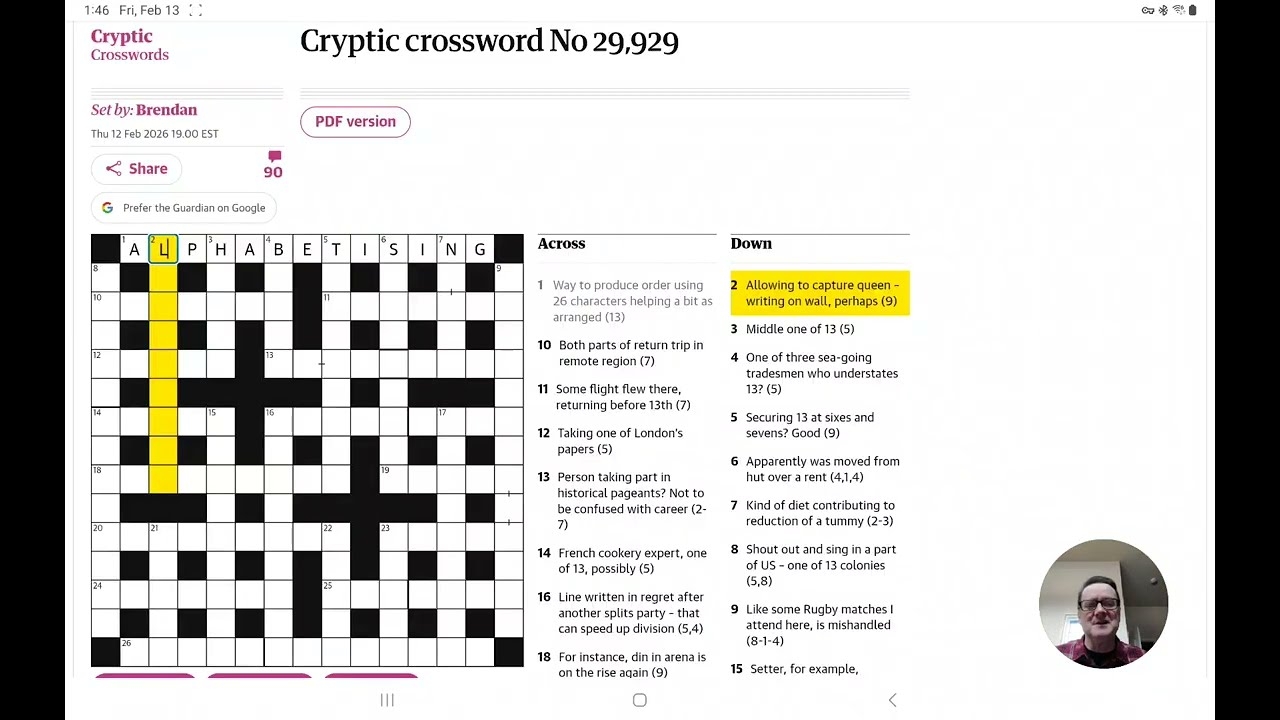
Task: Tap the VPN key icon in the status bar
Action: 1147,10
